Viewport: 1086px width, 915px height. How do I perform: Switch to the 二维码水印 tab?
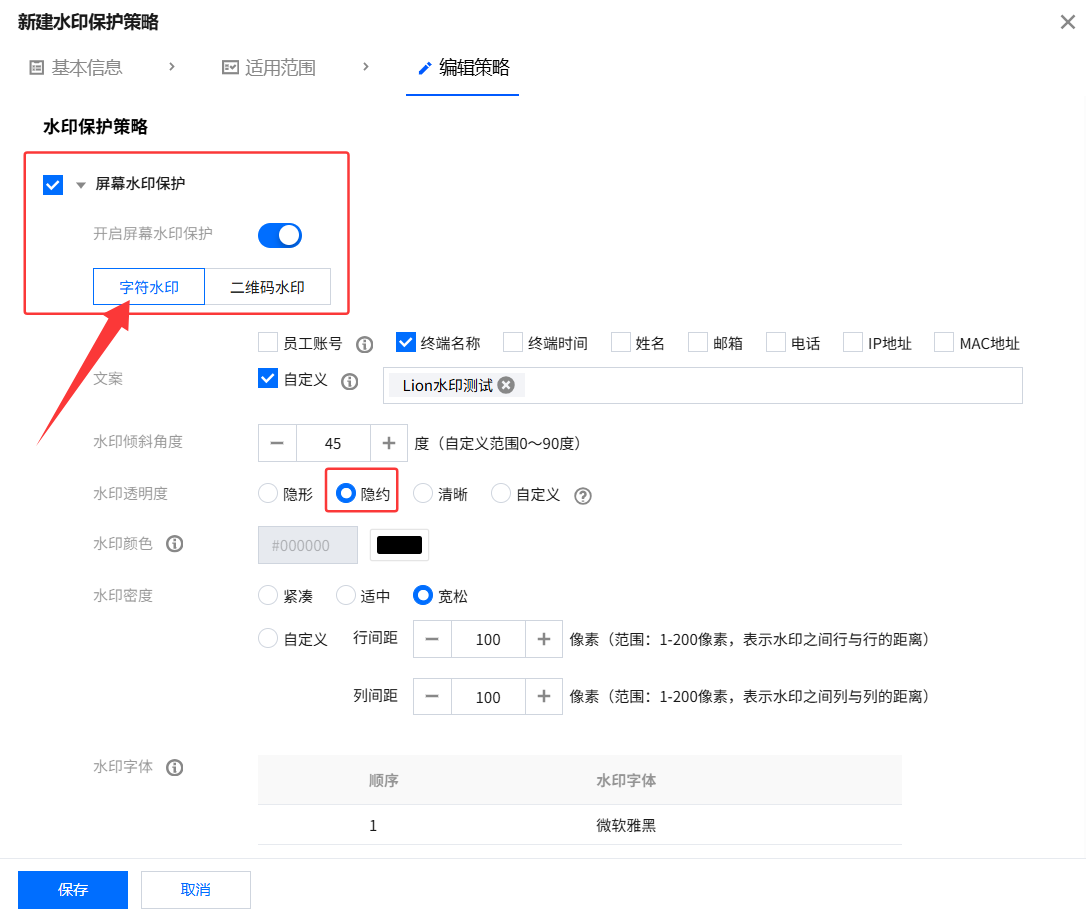(x=268, y=286)
